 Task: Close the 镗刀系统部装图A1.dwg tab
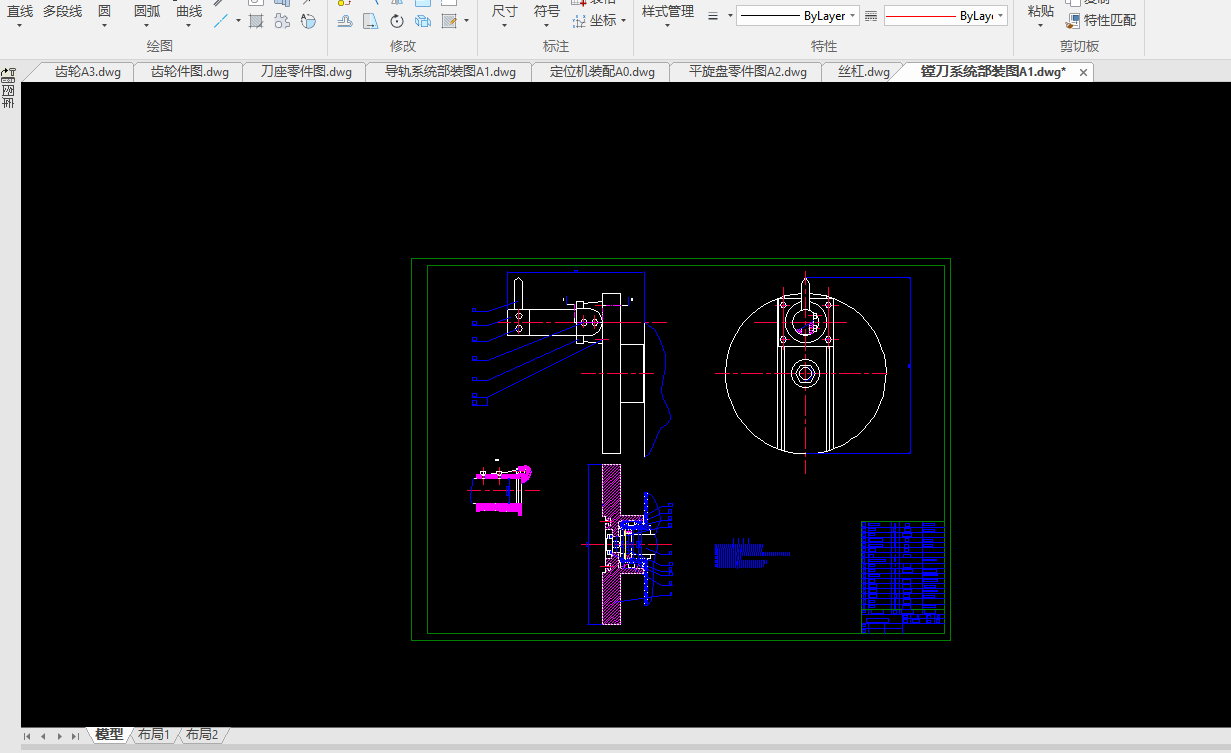click(1083, 72)
